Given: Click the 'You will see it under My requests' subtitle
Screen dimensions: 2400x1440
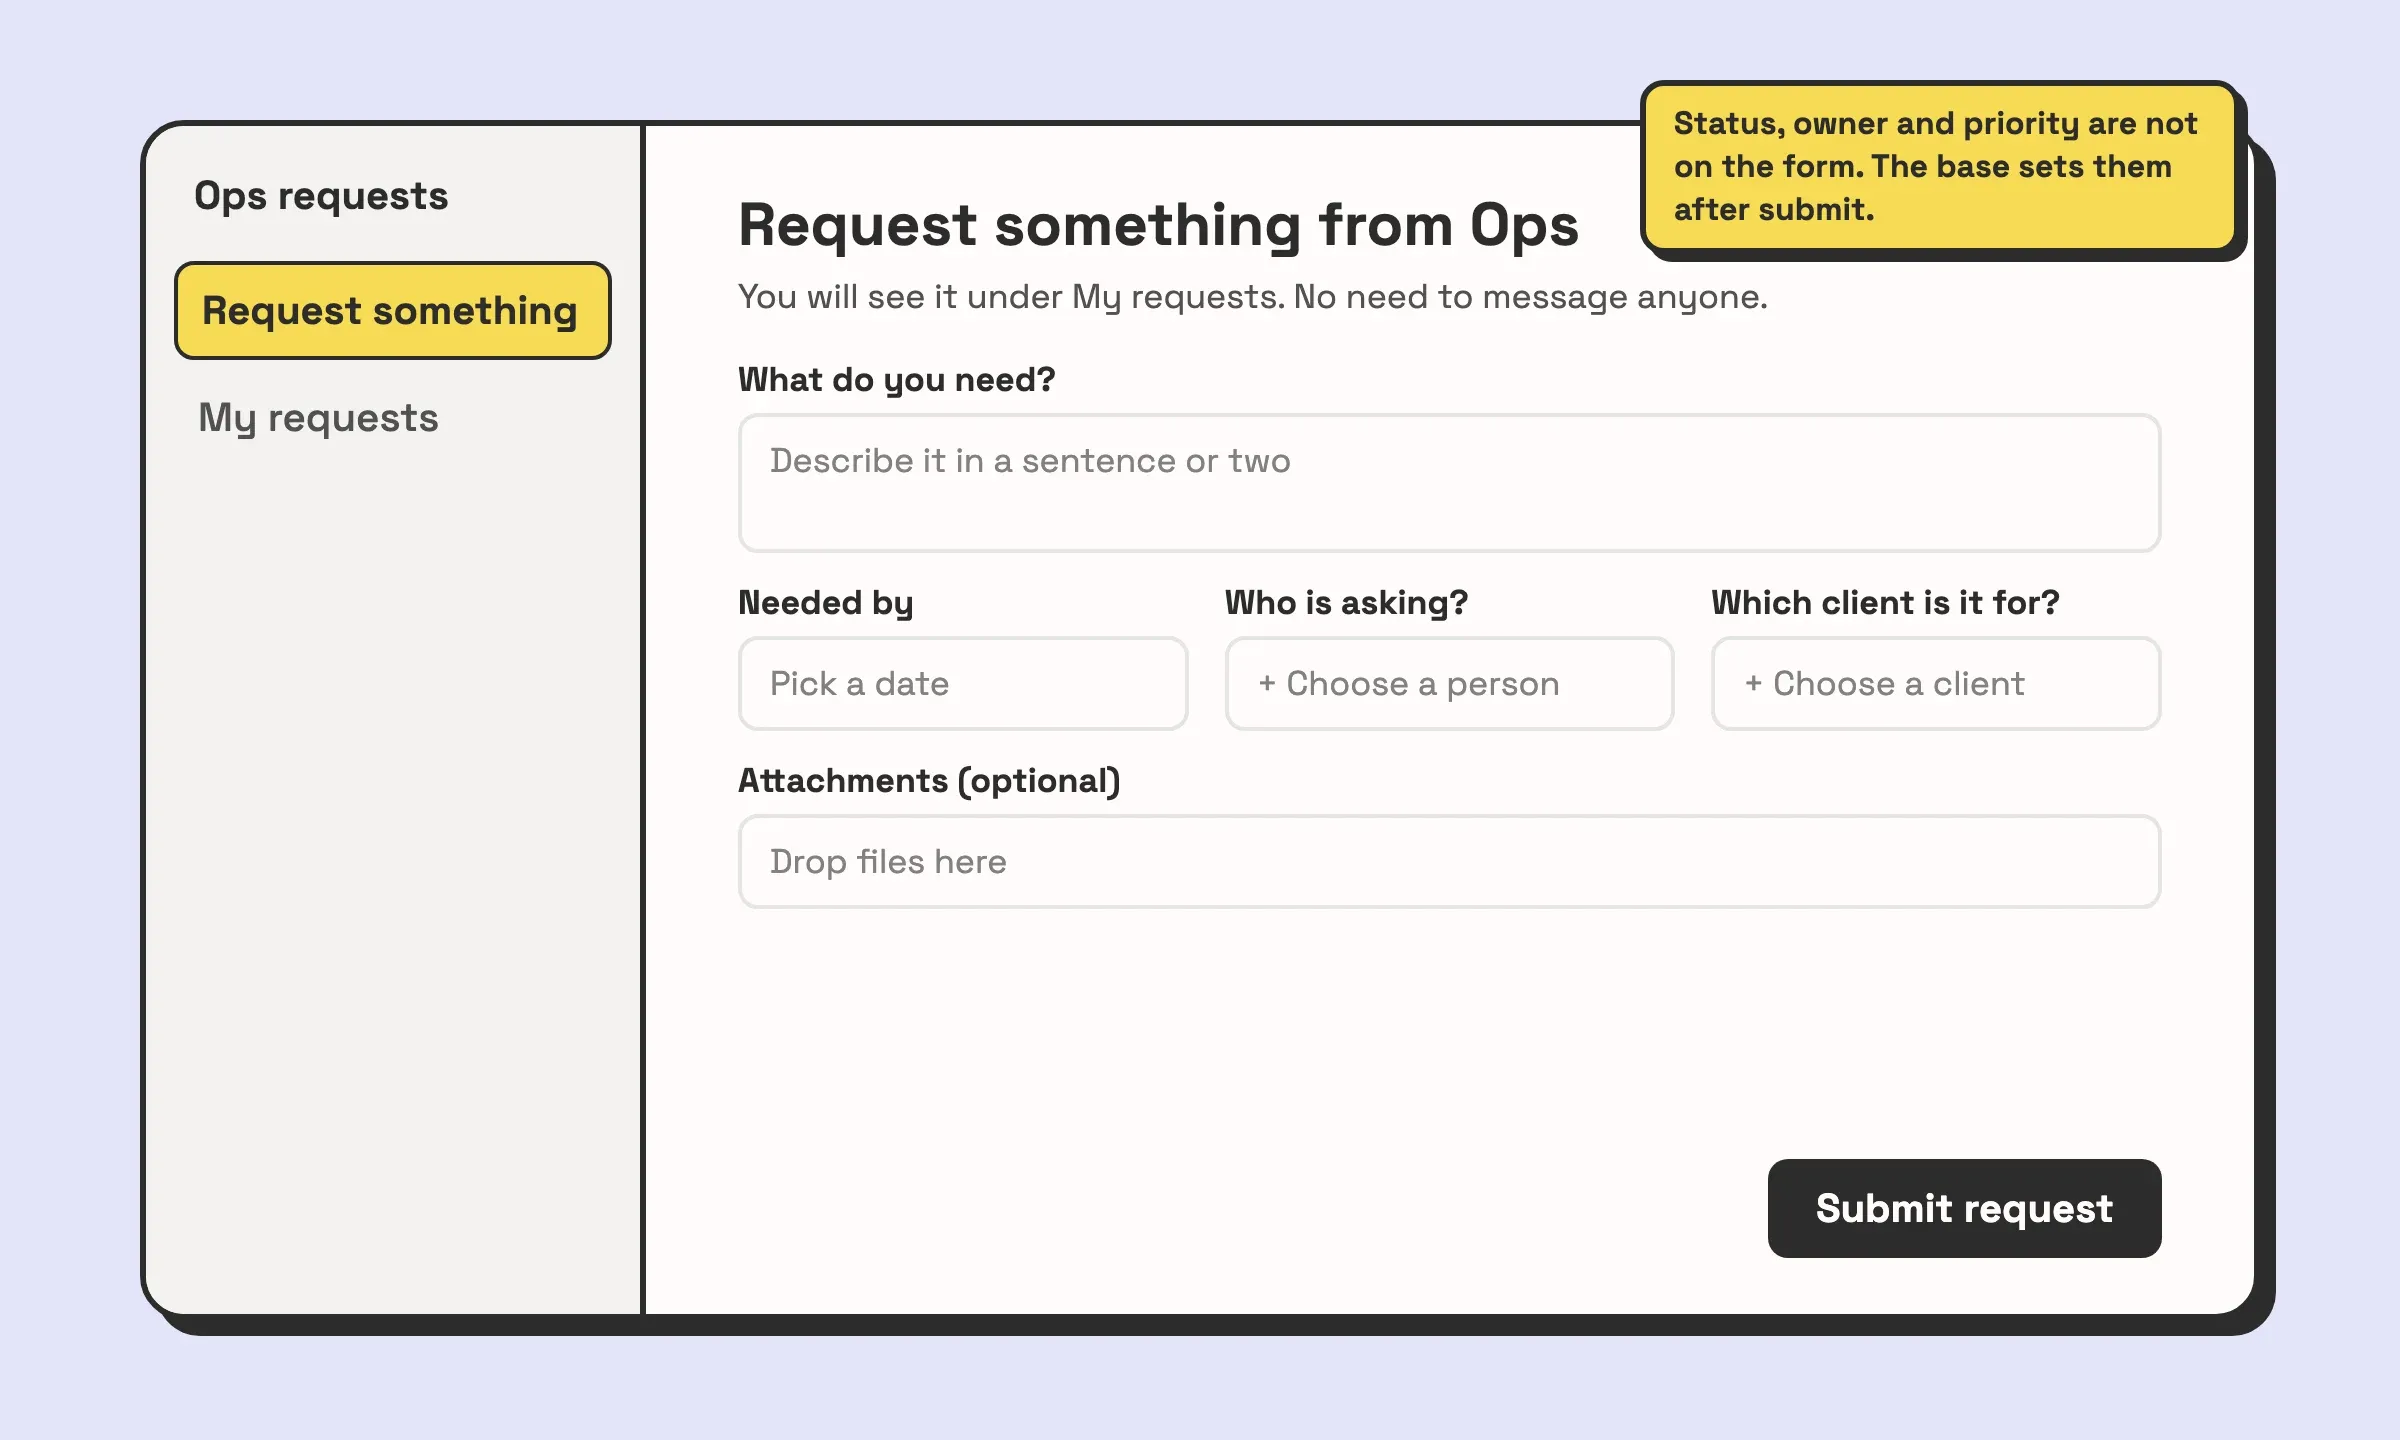Looking at the screenshot, I should point(1252,297).
